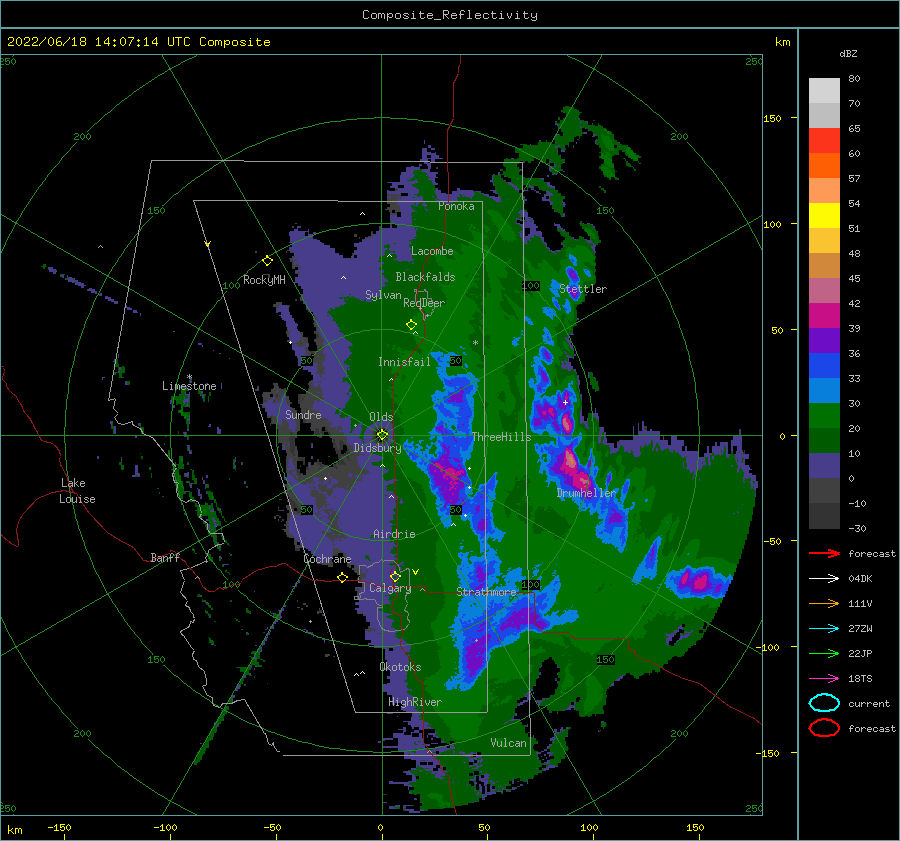Click the 80 dBZ light gray swatch
This screenshot has width=900, height=841.
824,91
